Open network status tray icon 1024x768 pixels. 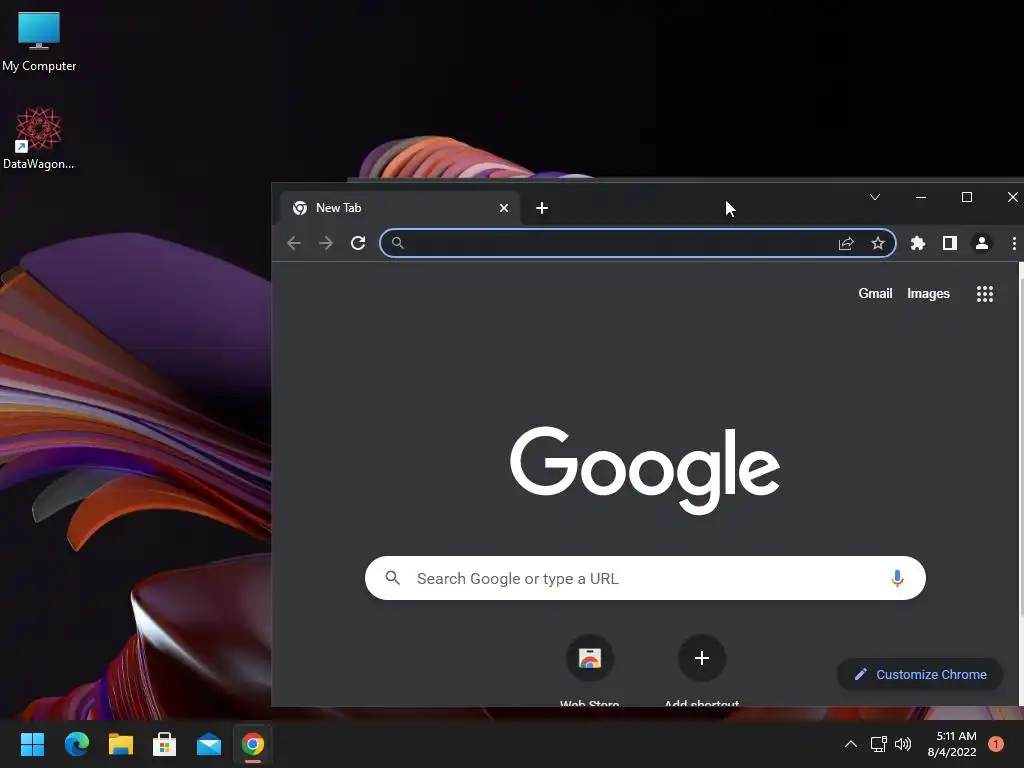[878, 744]
